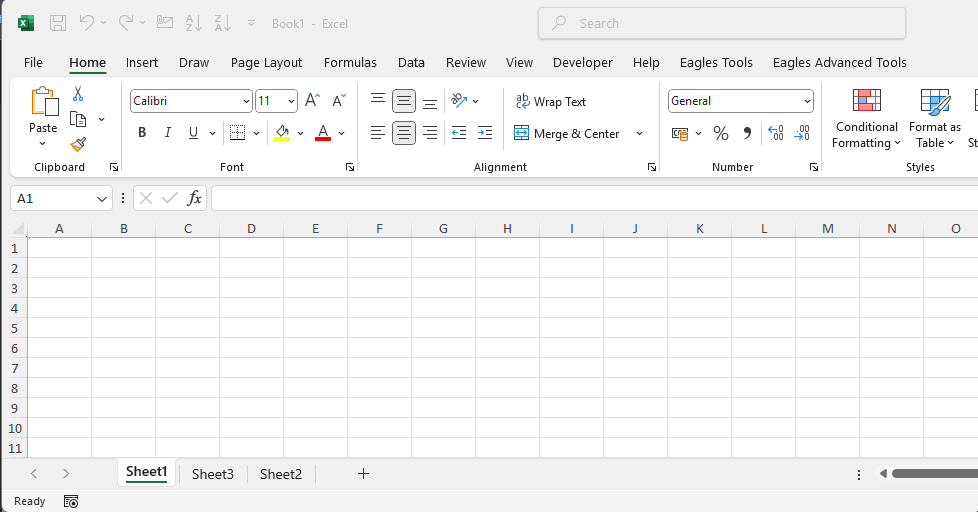Click the Undo arrow icon
This screenshot has width=978, height=512.
point(86,23)
